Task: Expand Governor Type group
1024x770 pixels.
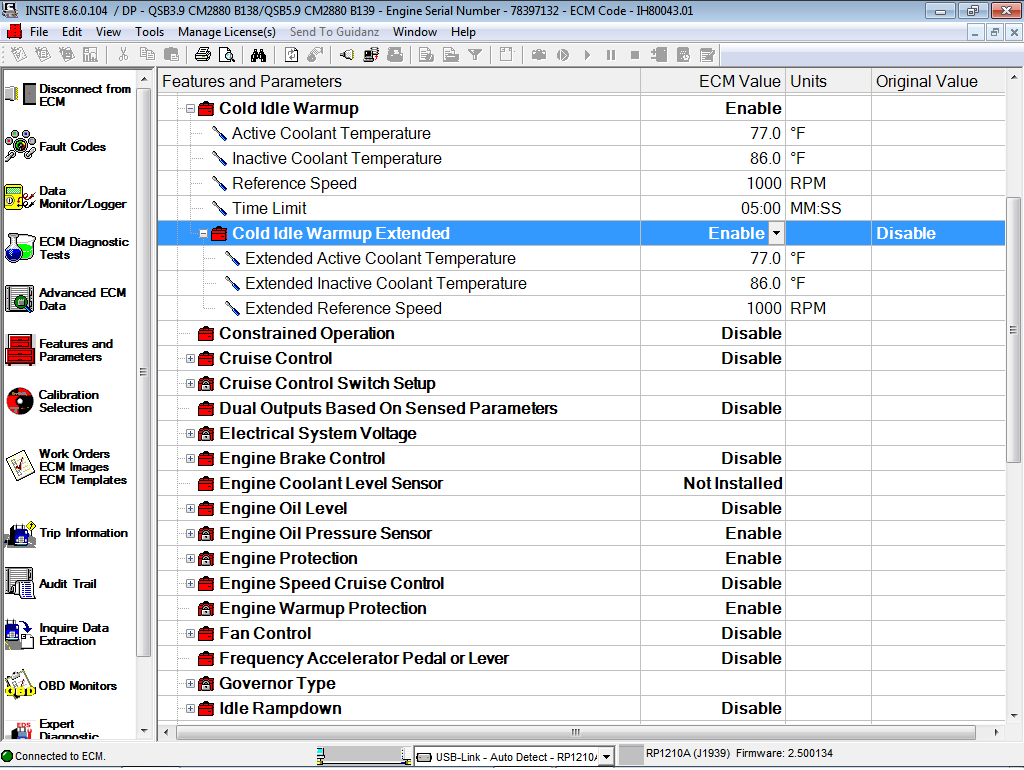Action: (x=190, y=684)
